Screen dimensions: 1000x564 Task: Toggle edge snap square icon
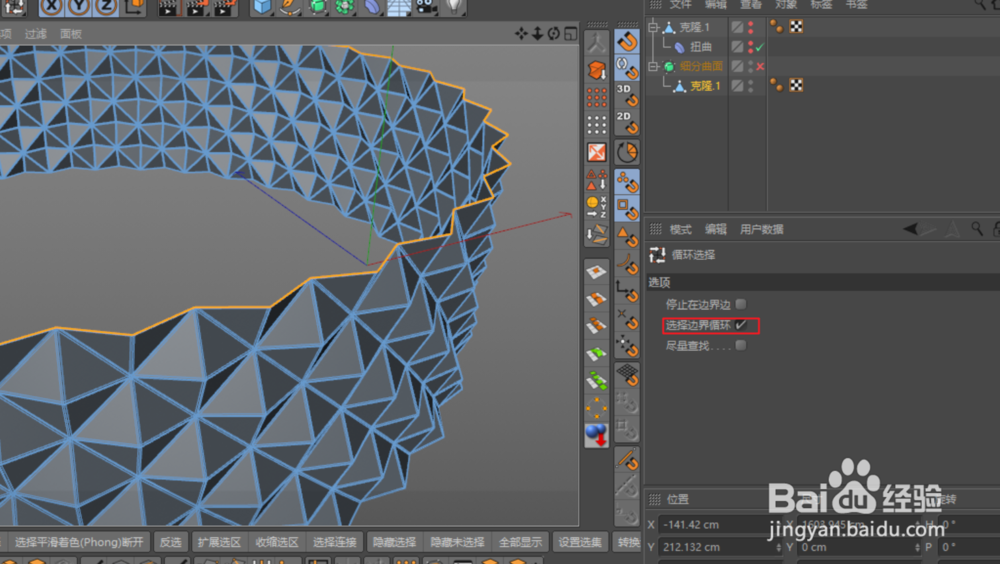[627, 209]
